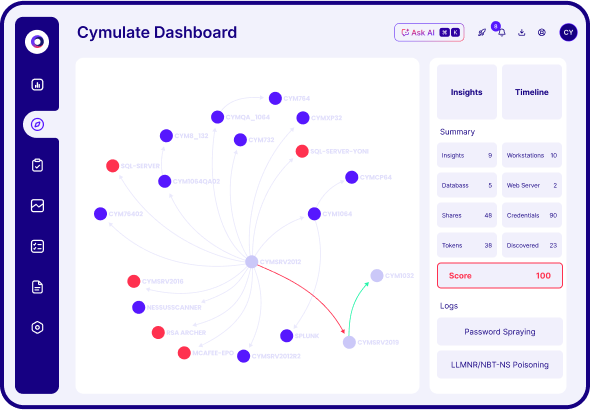This screenshot has height=410, width=590.
Task: Click the CYMSRV2012 node in graph
Action: coord(252,262)
